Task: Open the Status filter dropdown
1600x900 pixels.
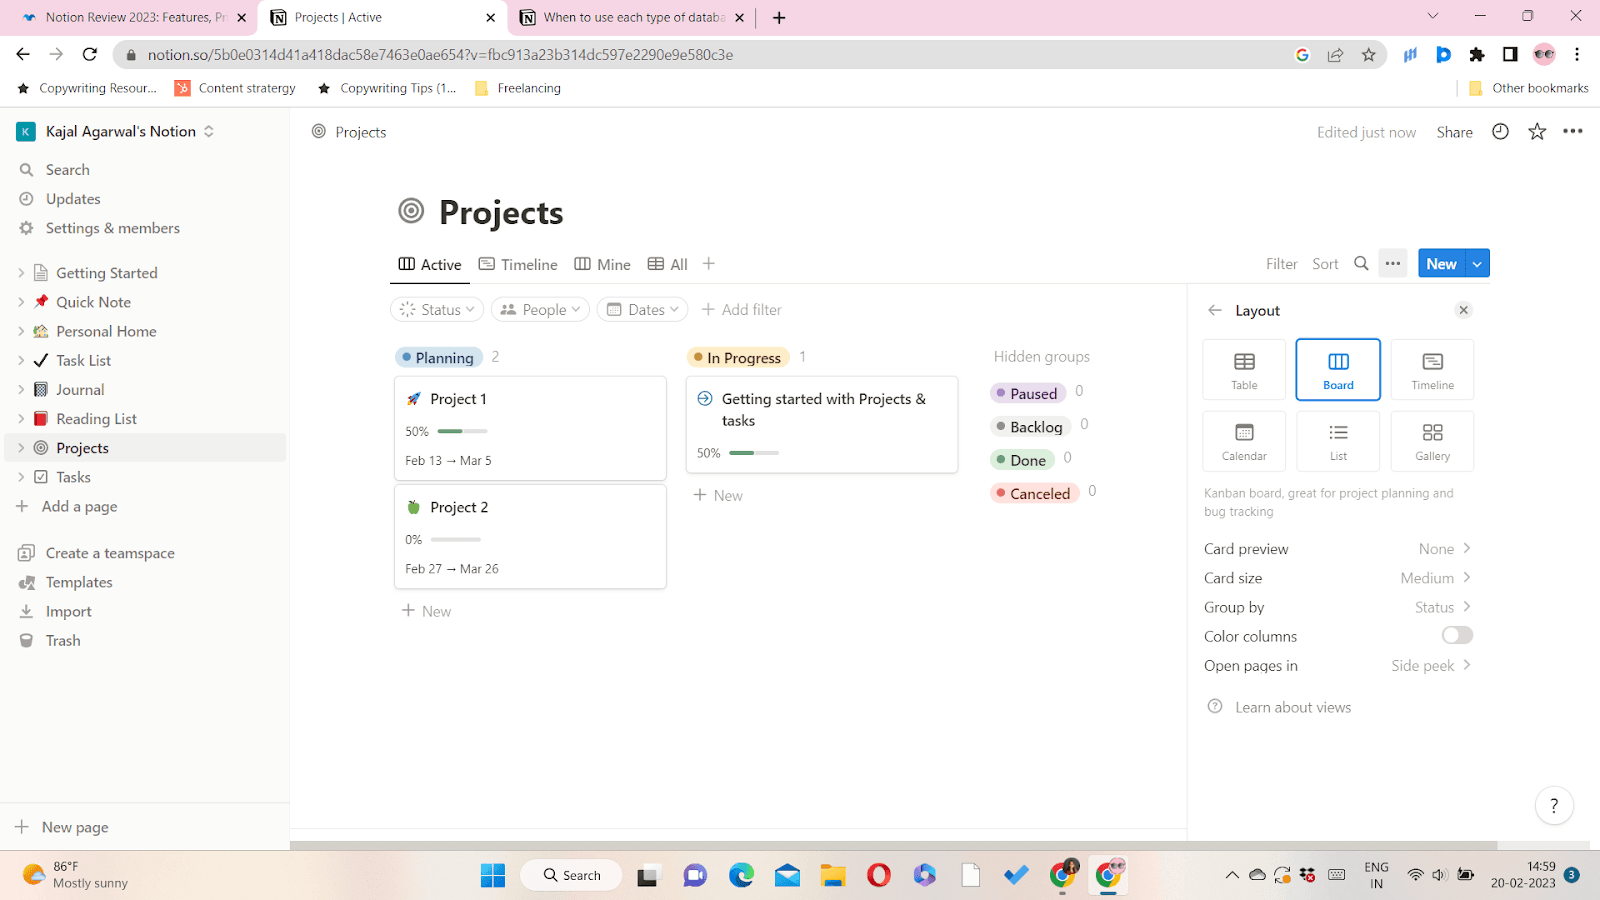Action: [437, 310]
